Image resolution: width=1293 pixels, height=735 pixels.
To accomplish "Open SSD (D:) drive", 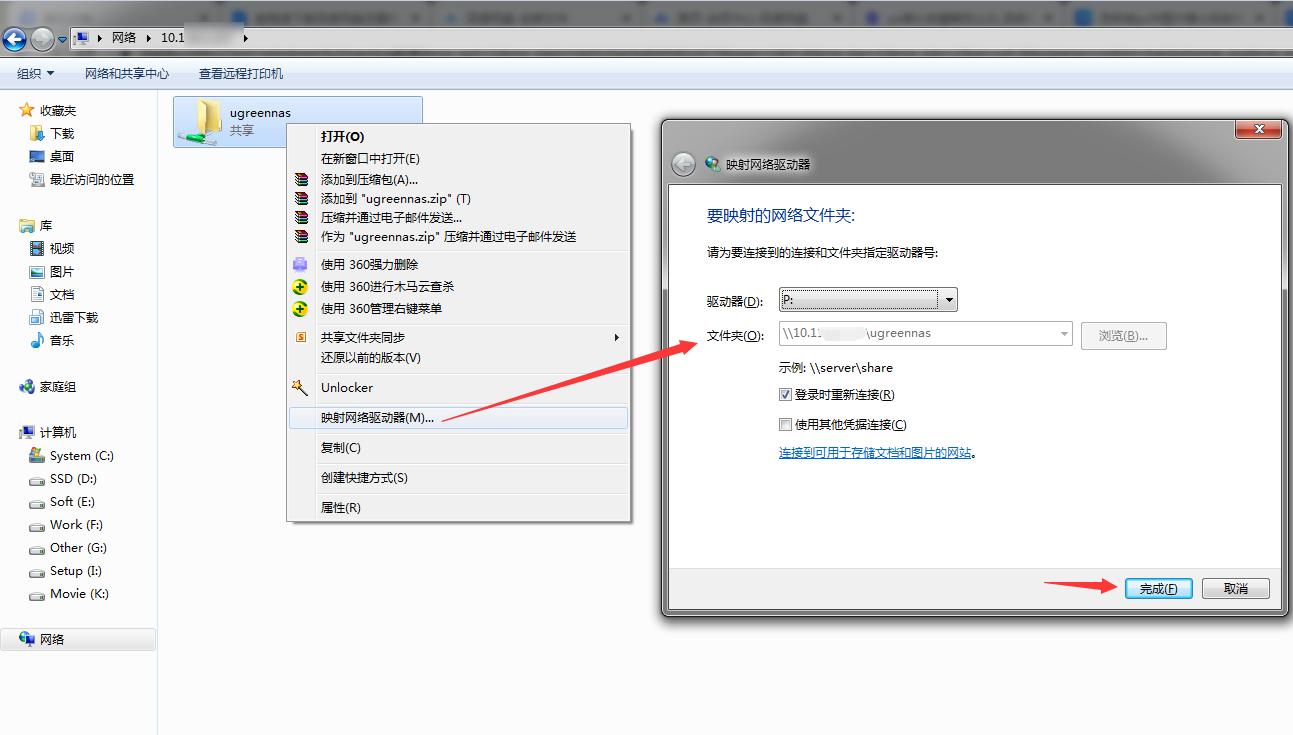I will [x=73, y=478].
